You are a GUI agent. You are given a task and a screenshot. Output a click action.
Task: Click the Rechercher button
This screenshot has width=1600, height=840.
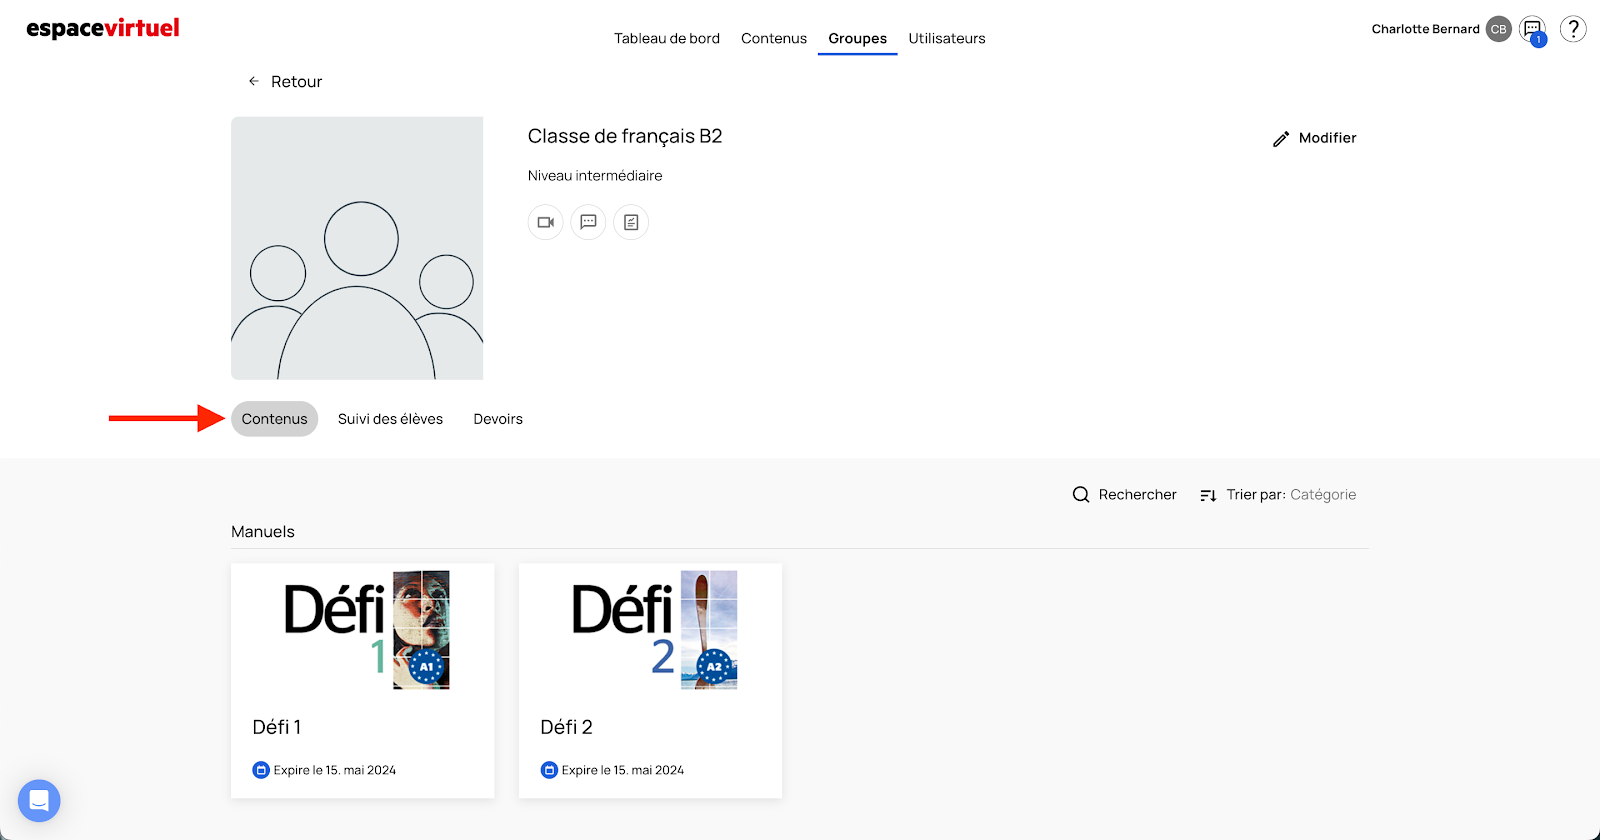(1124, 495)
